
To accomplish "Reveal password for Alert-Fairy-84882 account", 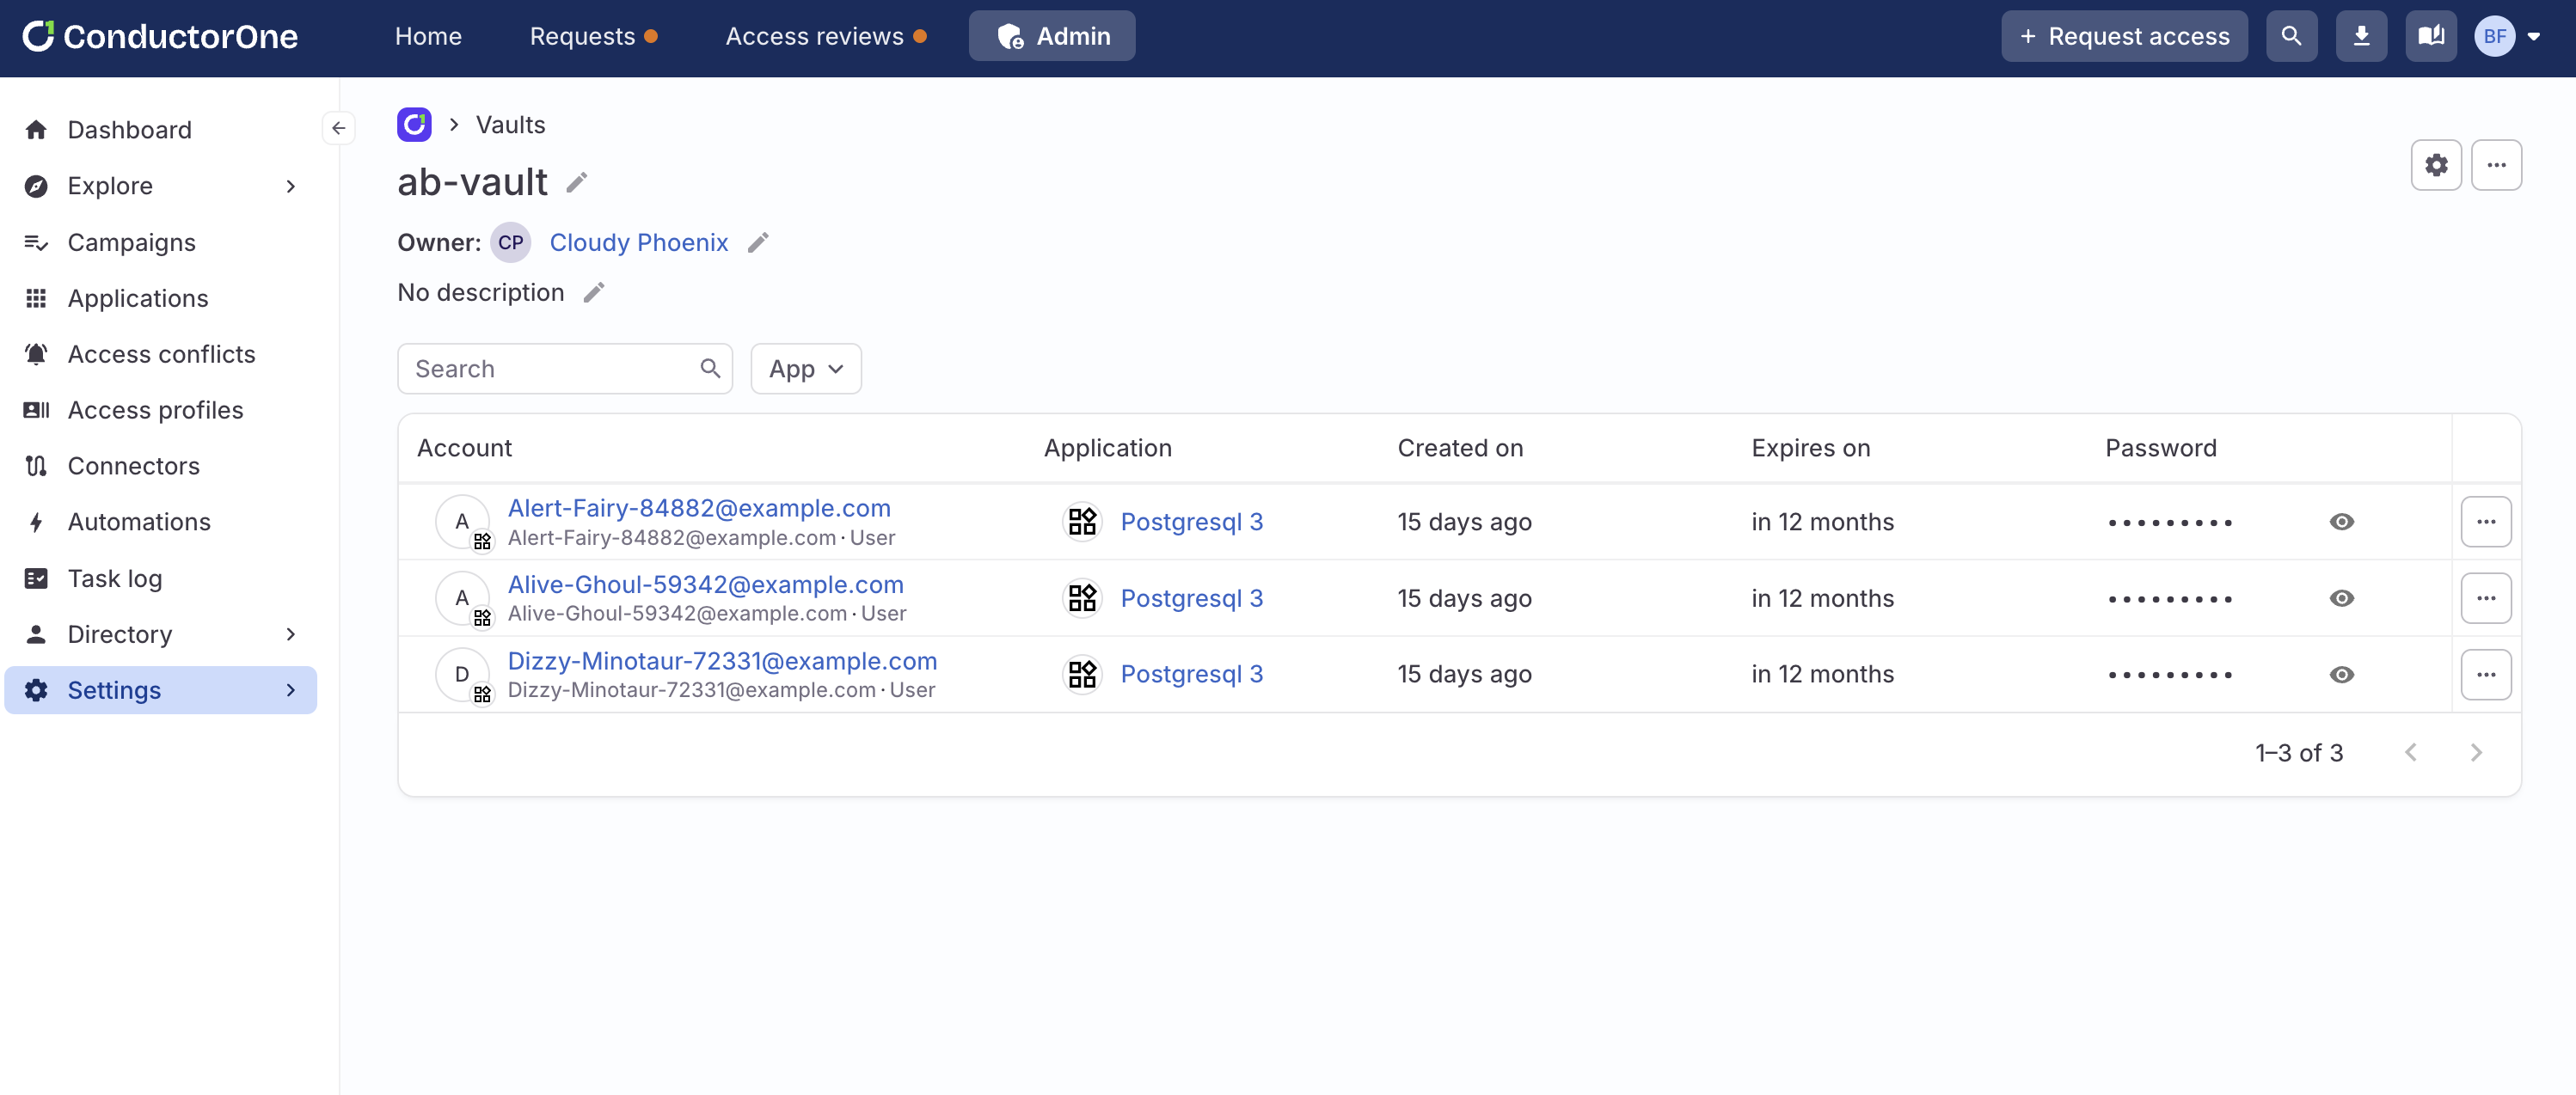I will pos(2341,522).
